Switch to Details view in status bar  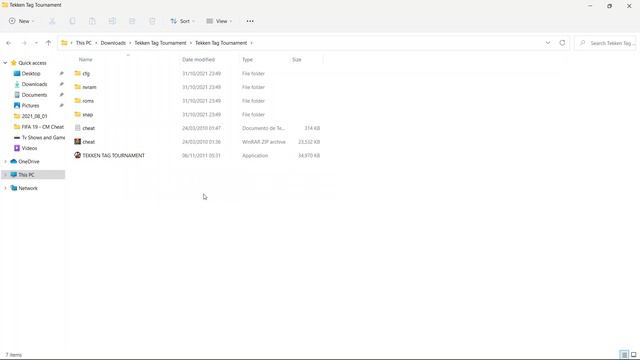pyautogui.click(x=624, y=355)
